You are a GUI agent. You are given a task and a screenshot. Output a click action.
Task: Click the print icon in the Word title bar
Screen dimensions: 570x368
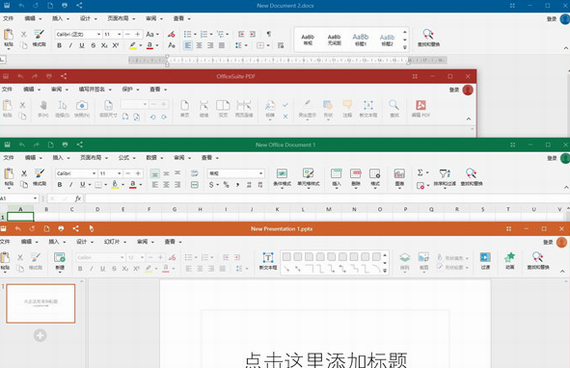[65, 5]
